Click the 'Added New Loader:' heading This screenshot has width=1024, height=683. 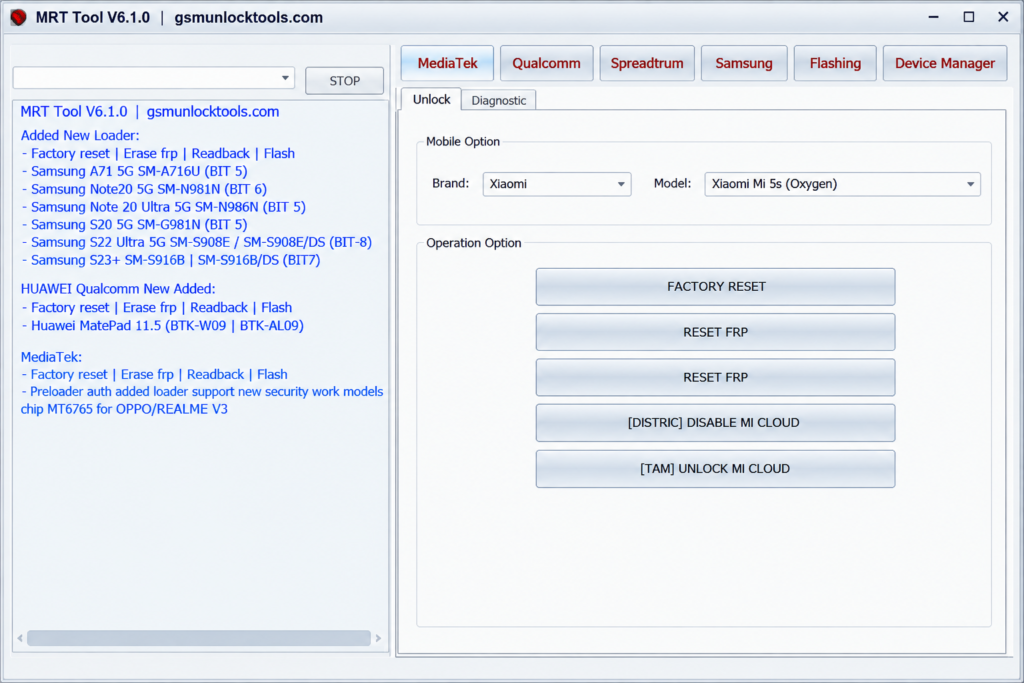80,136
